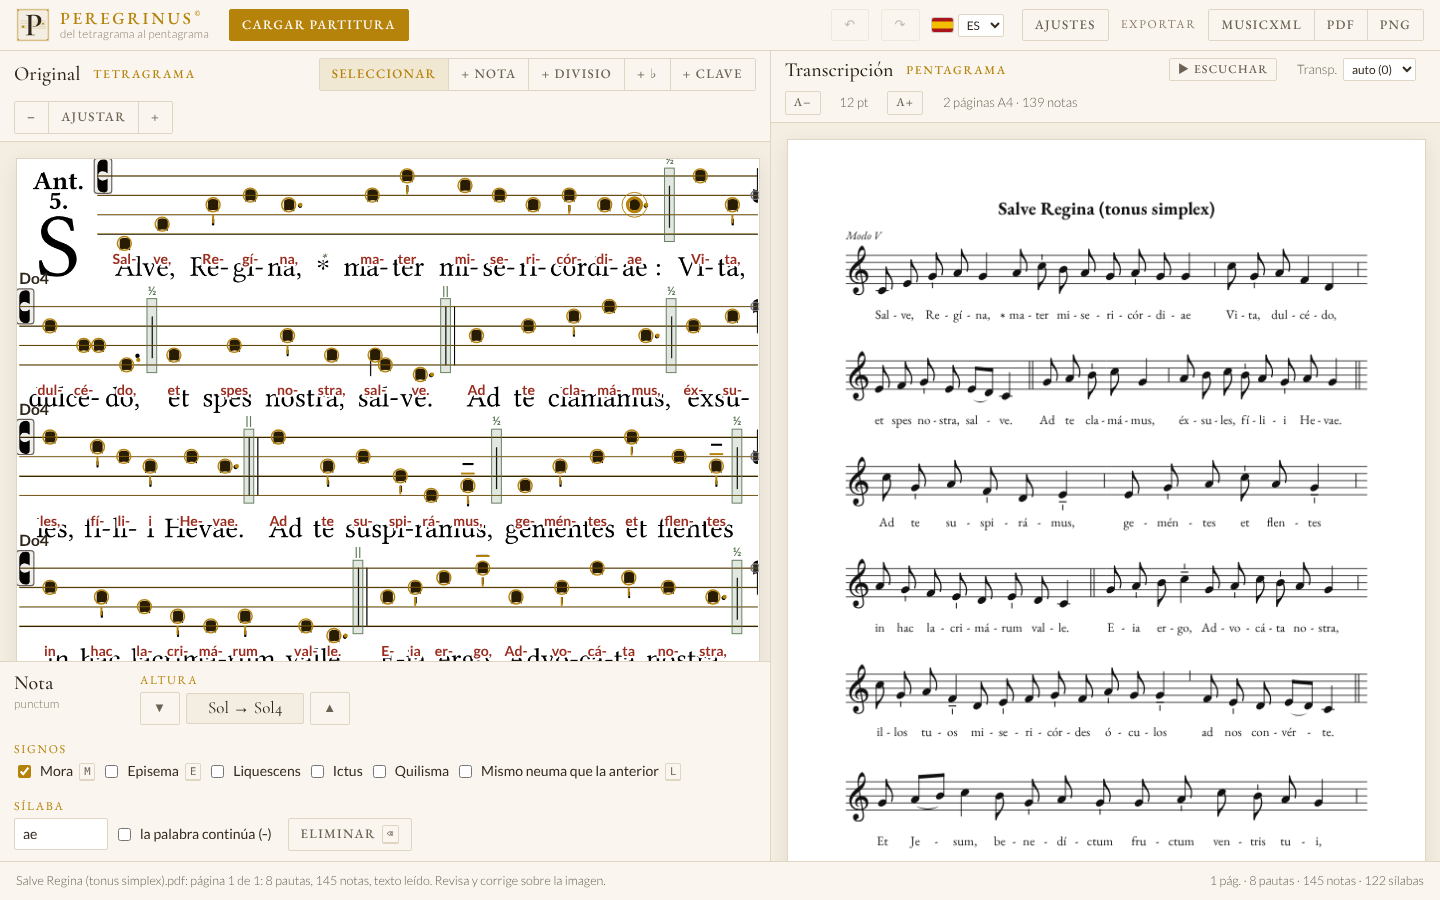The height and width of the screenshot is (900, 1440).
Task: Select the clef on the third tetragram staff
Action: pyautogui.click(x=26, y=437)
